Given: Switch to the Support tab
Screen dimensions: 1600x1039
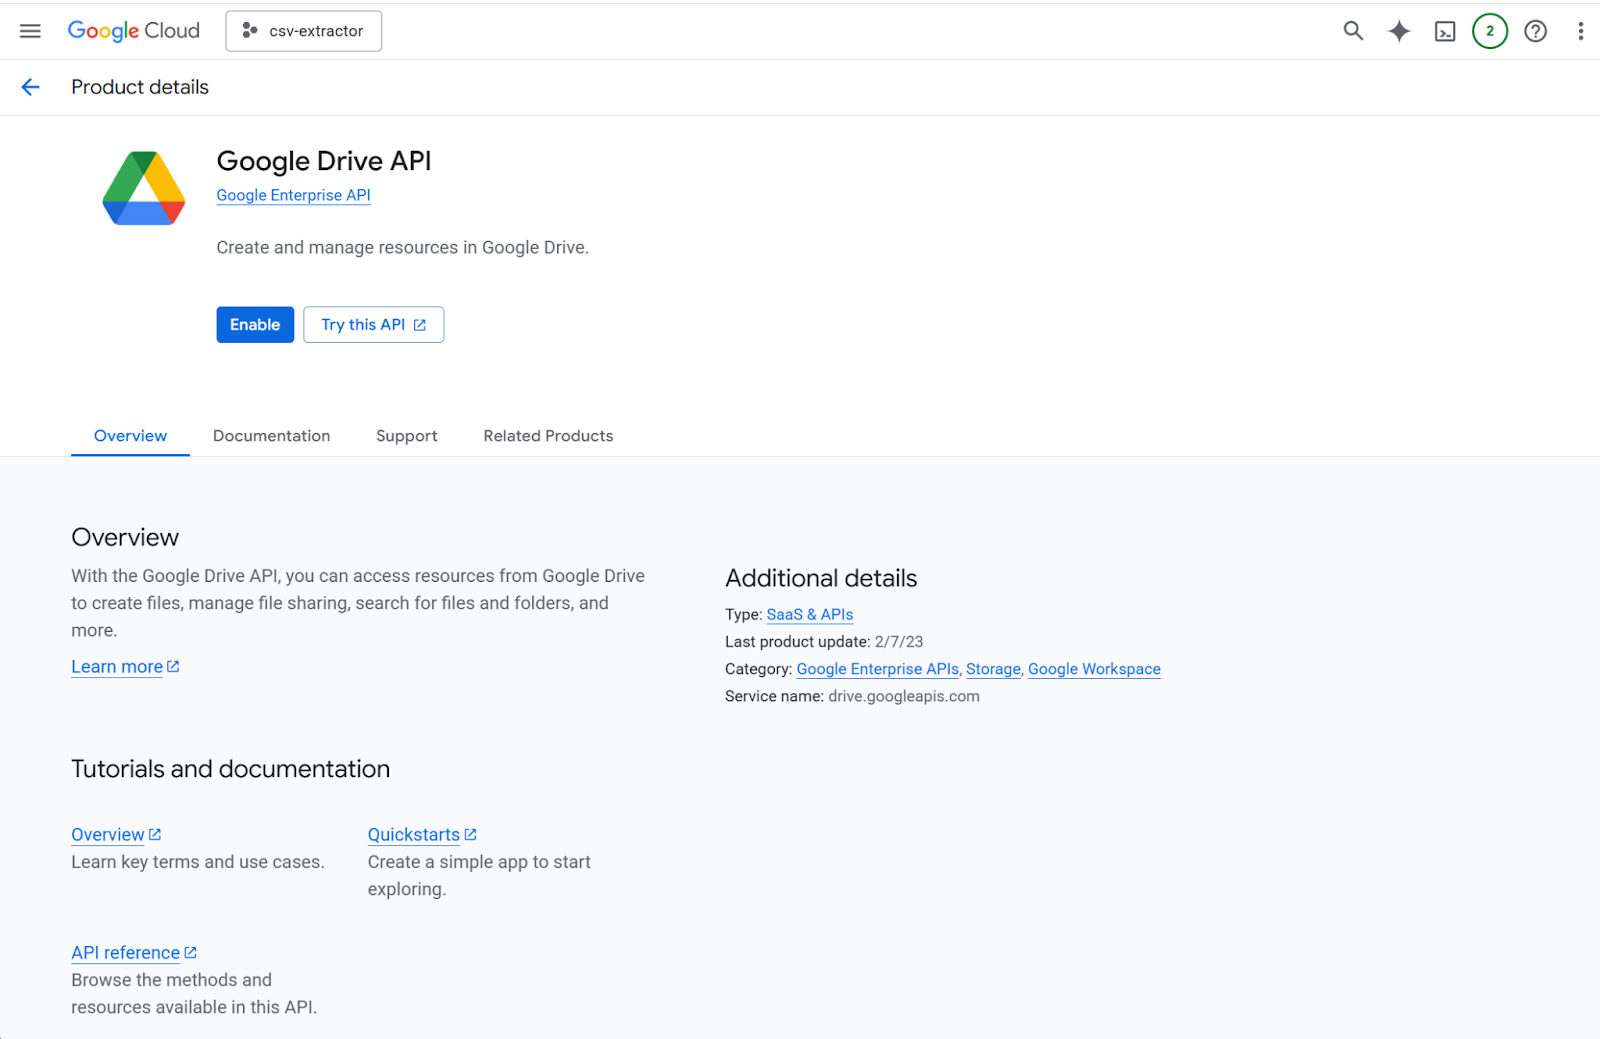Looking at the screenshot, I should coord(406,436).
